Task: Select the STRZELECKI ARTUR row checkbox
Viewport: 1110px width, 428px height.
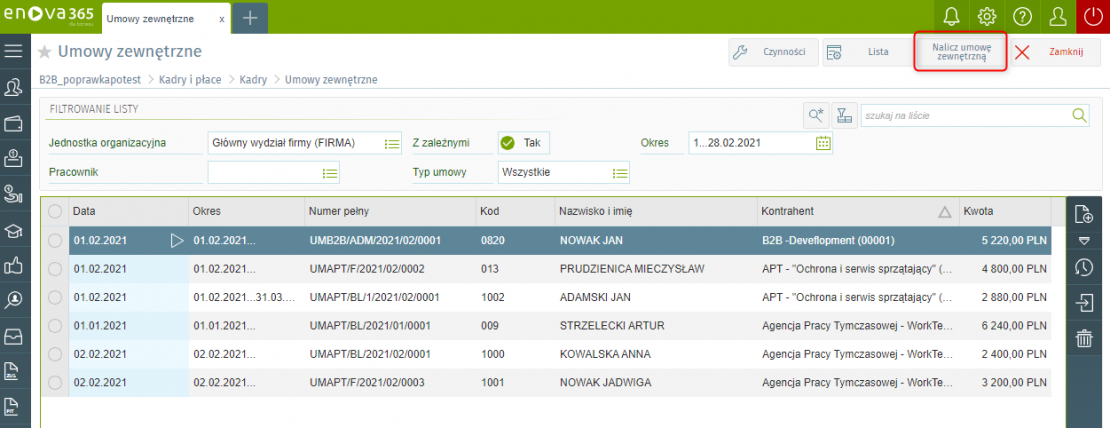Action: [55, 326]
